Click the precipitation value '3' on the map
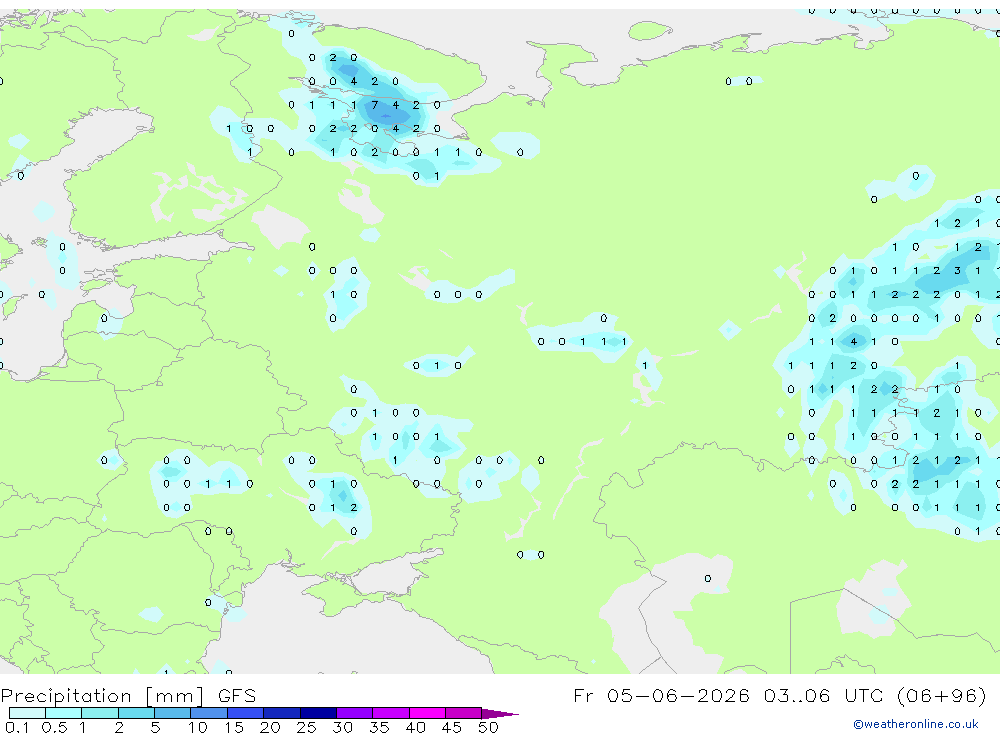The width and height of the screenshot is (1000, 733). tap(957, 270)
